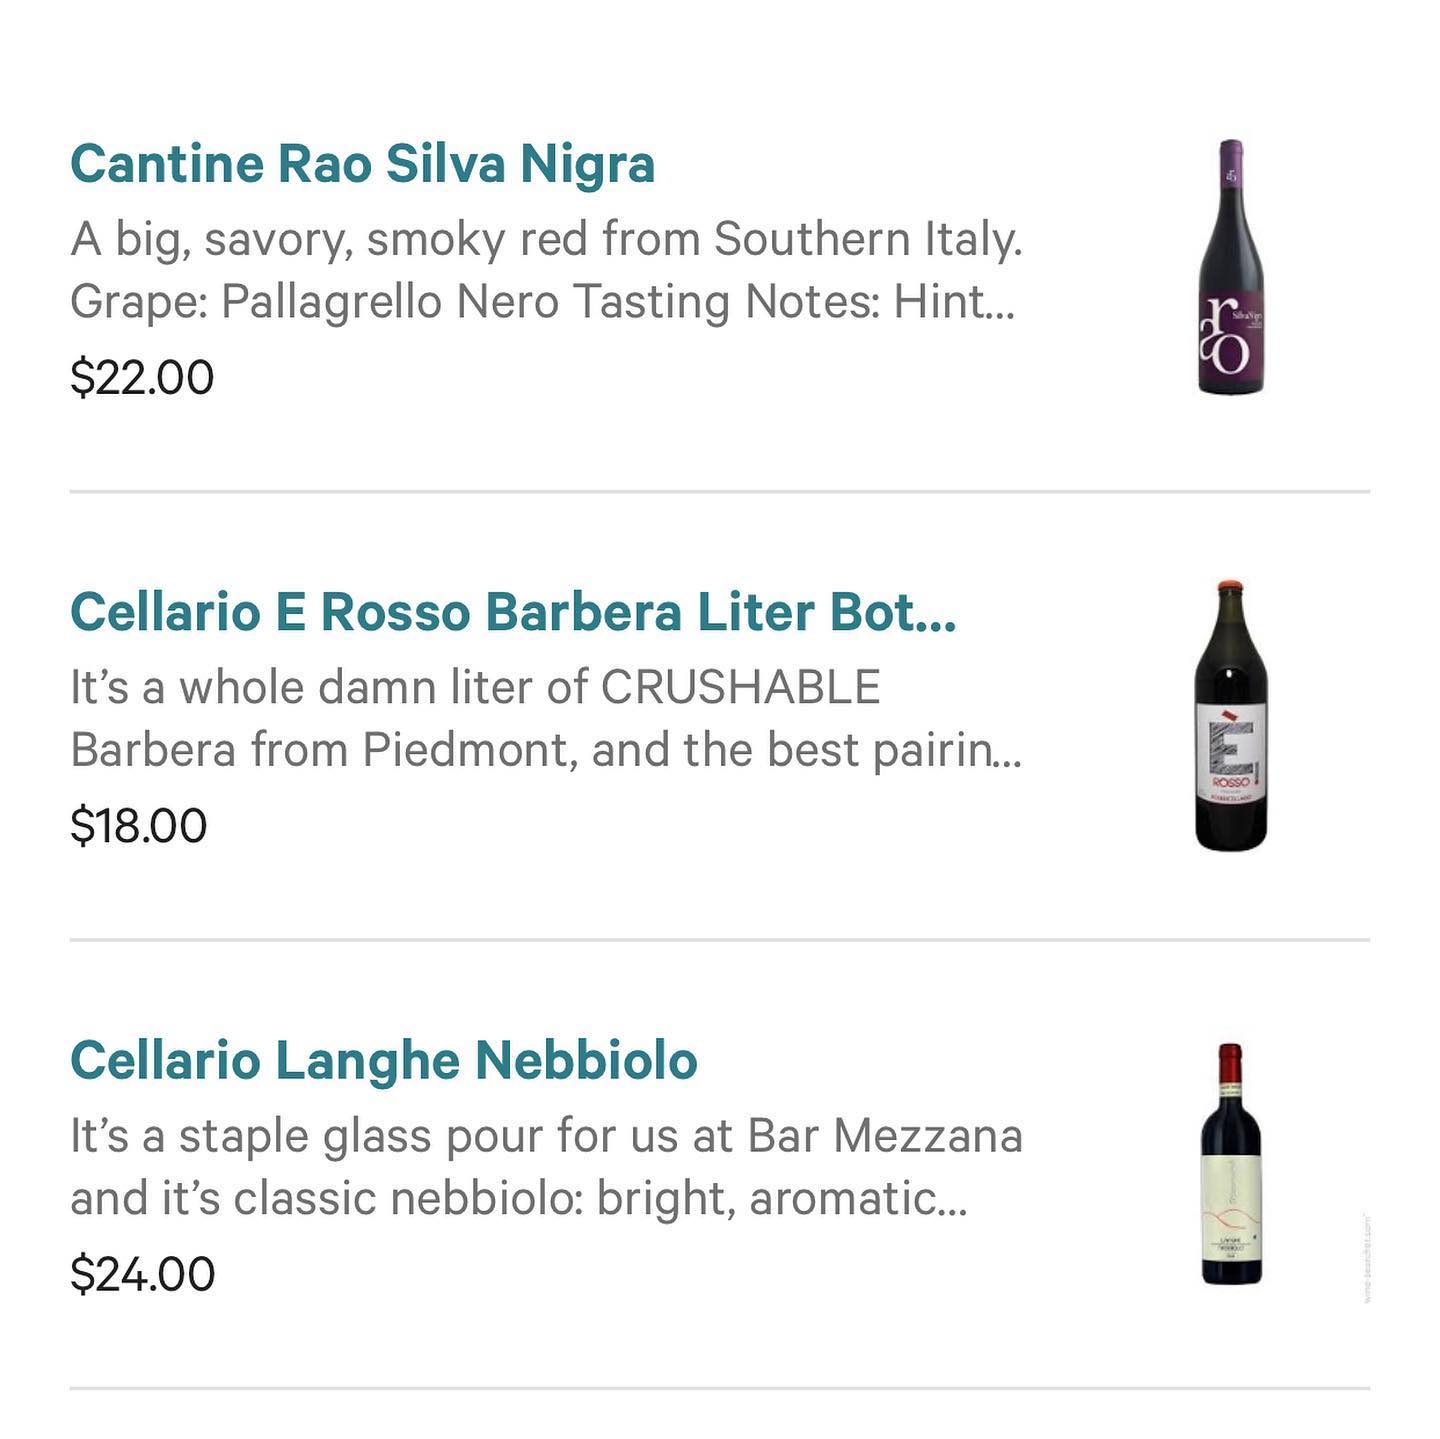This screenshot has height=1439, width=1440.
Task: Open the Cantine Rao Silva Nigra listing
Action: tap(362, 165)
